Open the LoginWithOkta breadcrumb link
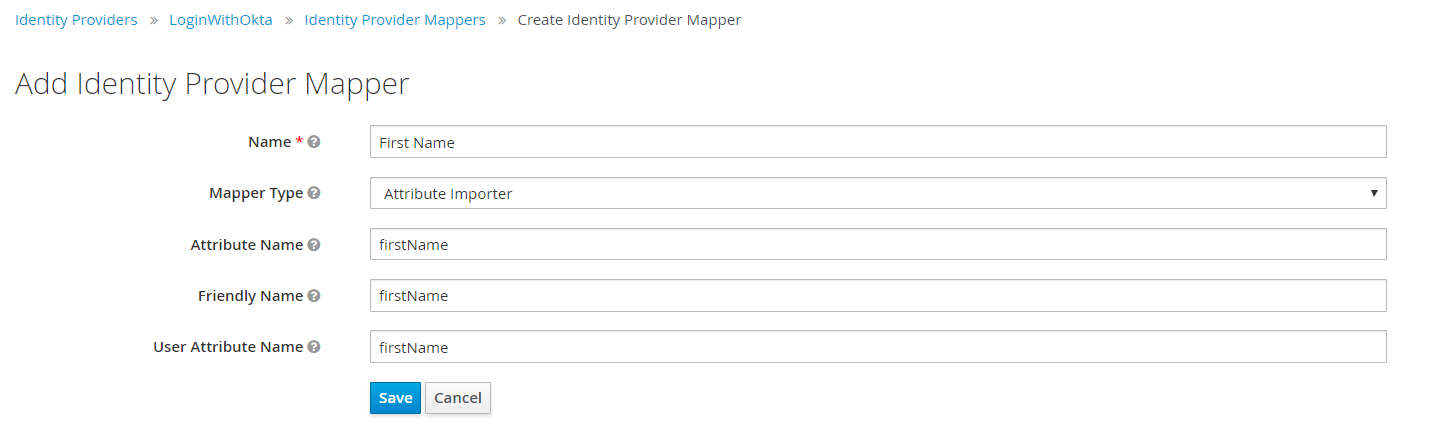This screenshot has width=1429, height=439. 221,20
